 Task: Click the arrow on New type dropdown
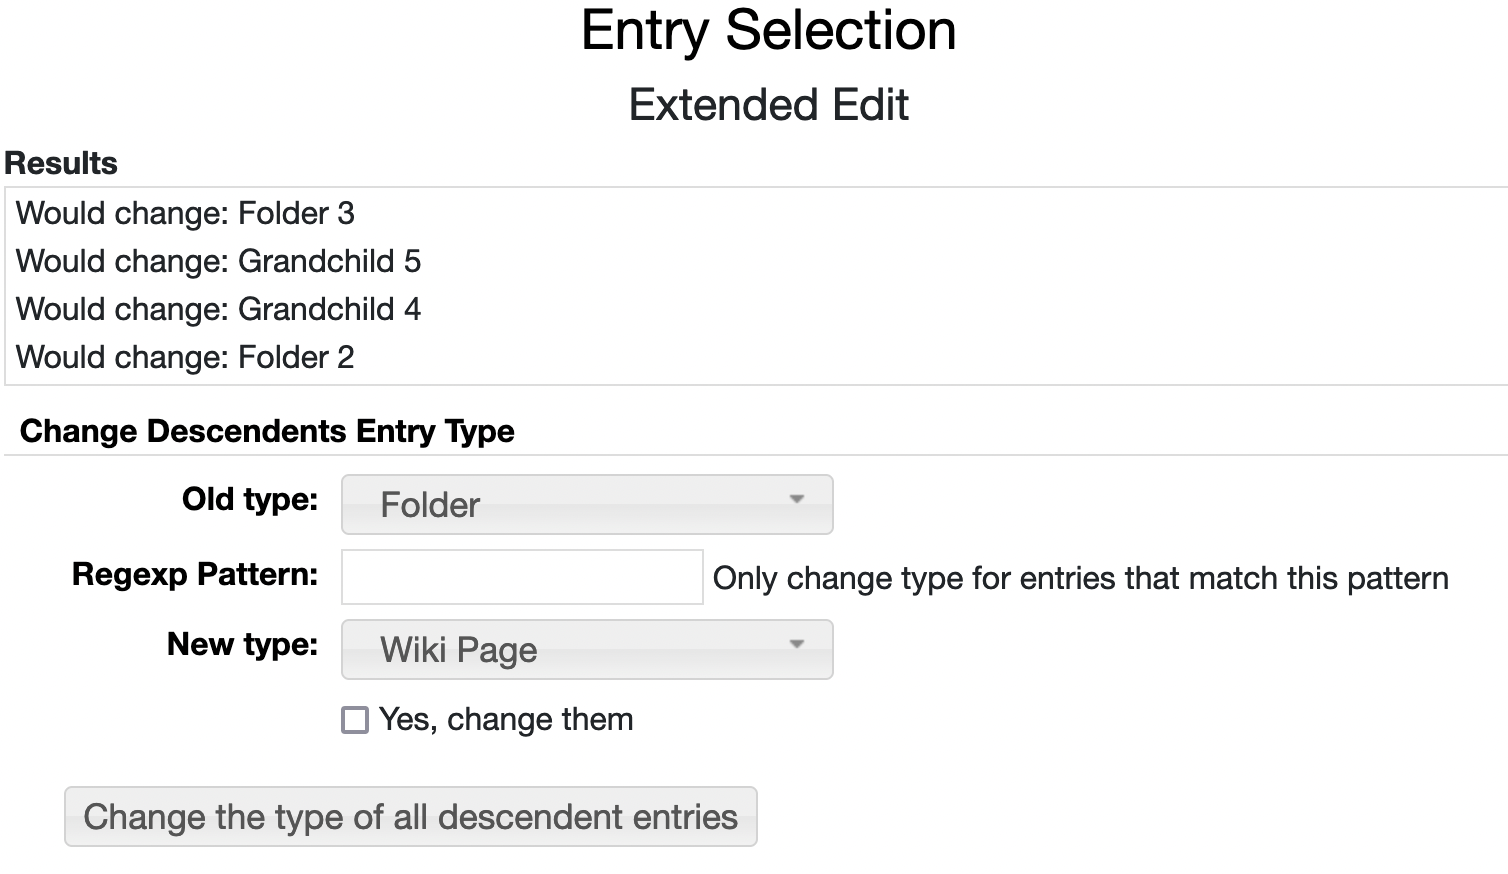click(796, 644)
